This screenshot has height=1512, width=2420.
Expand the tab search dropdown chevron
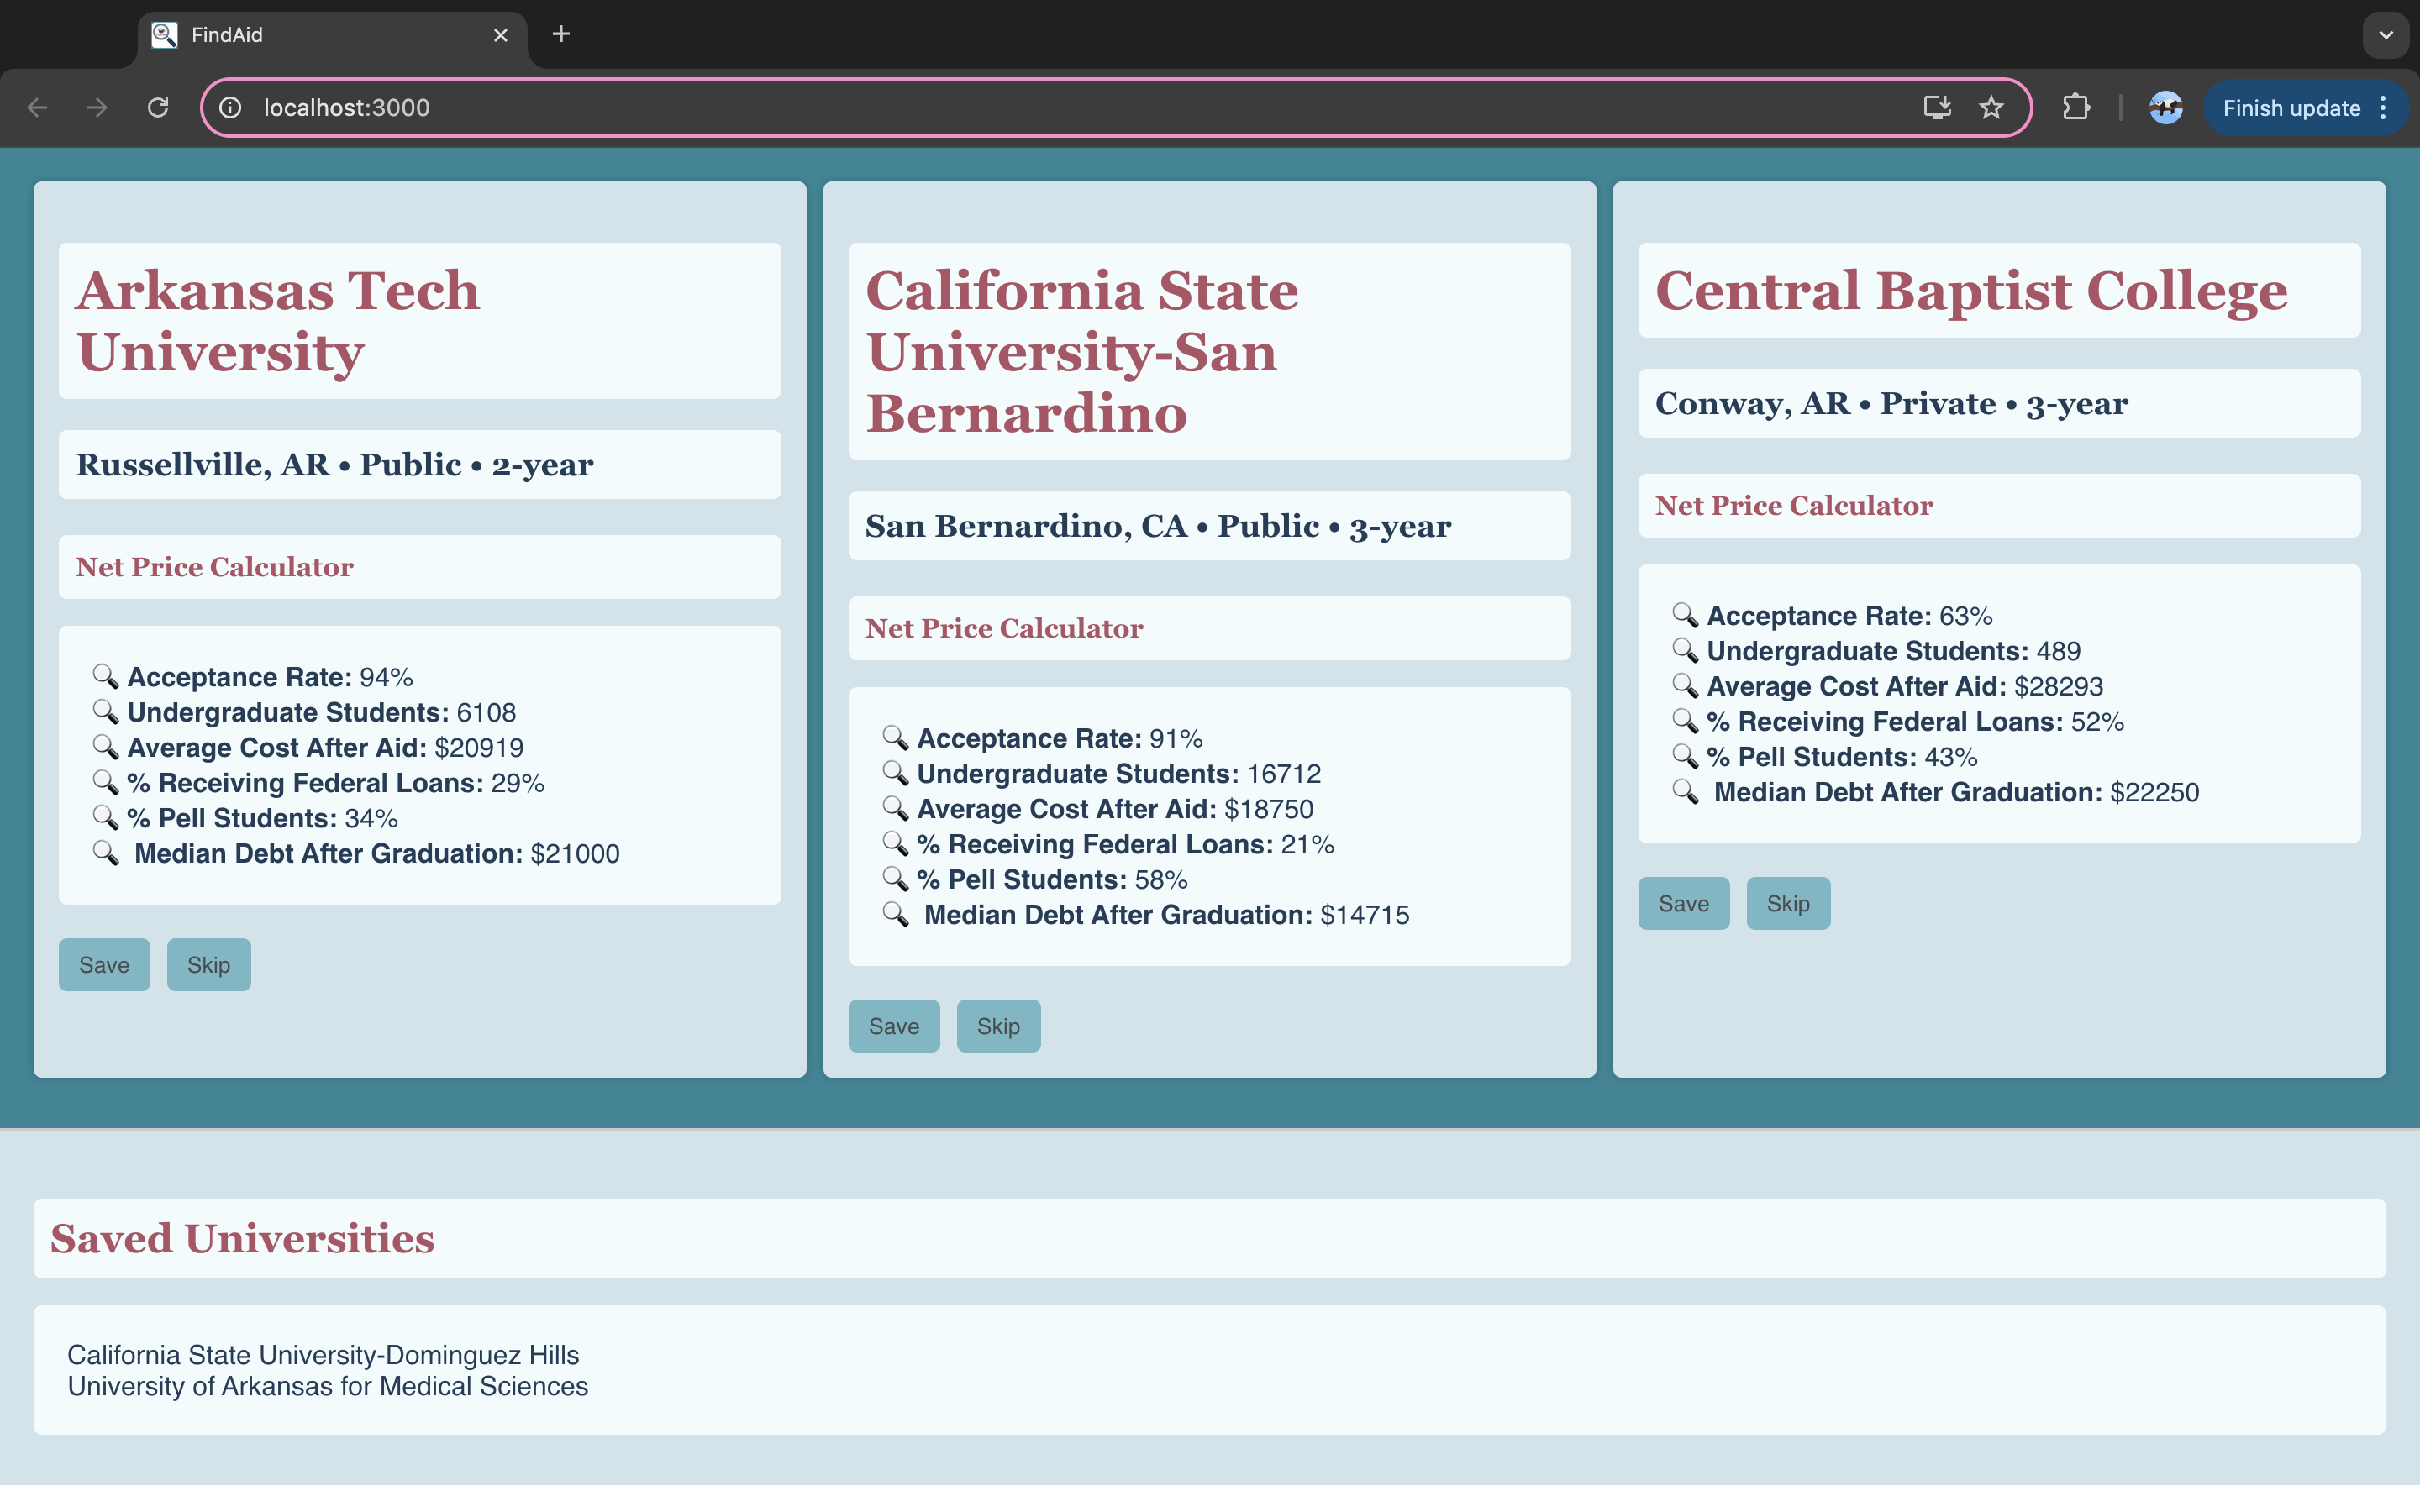[2385, 35]
